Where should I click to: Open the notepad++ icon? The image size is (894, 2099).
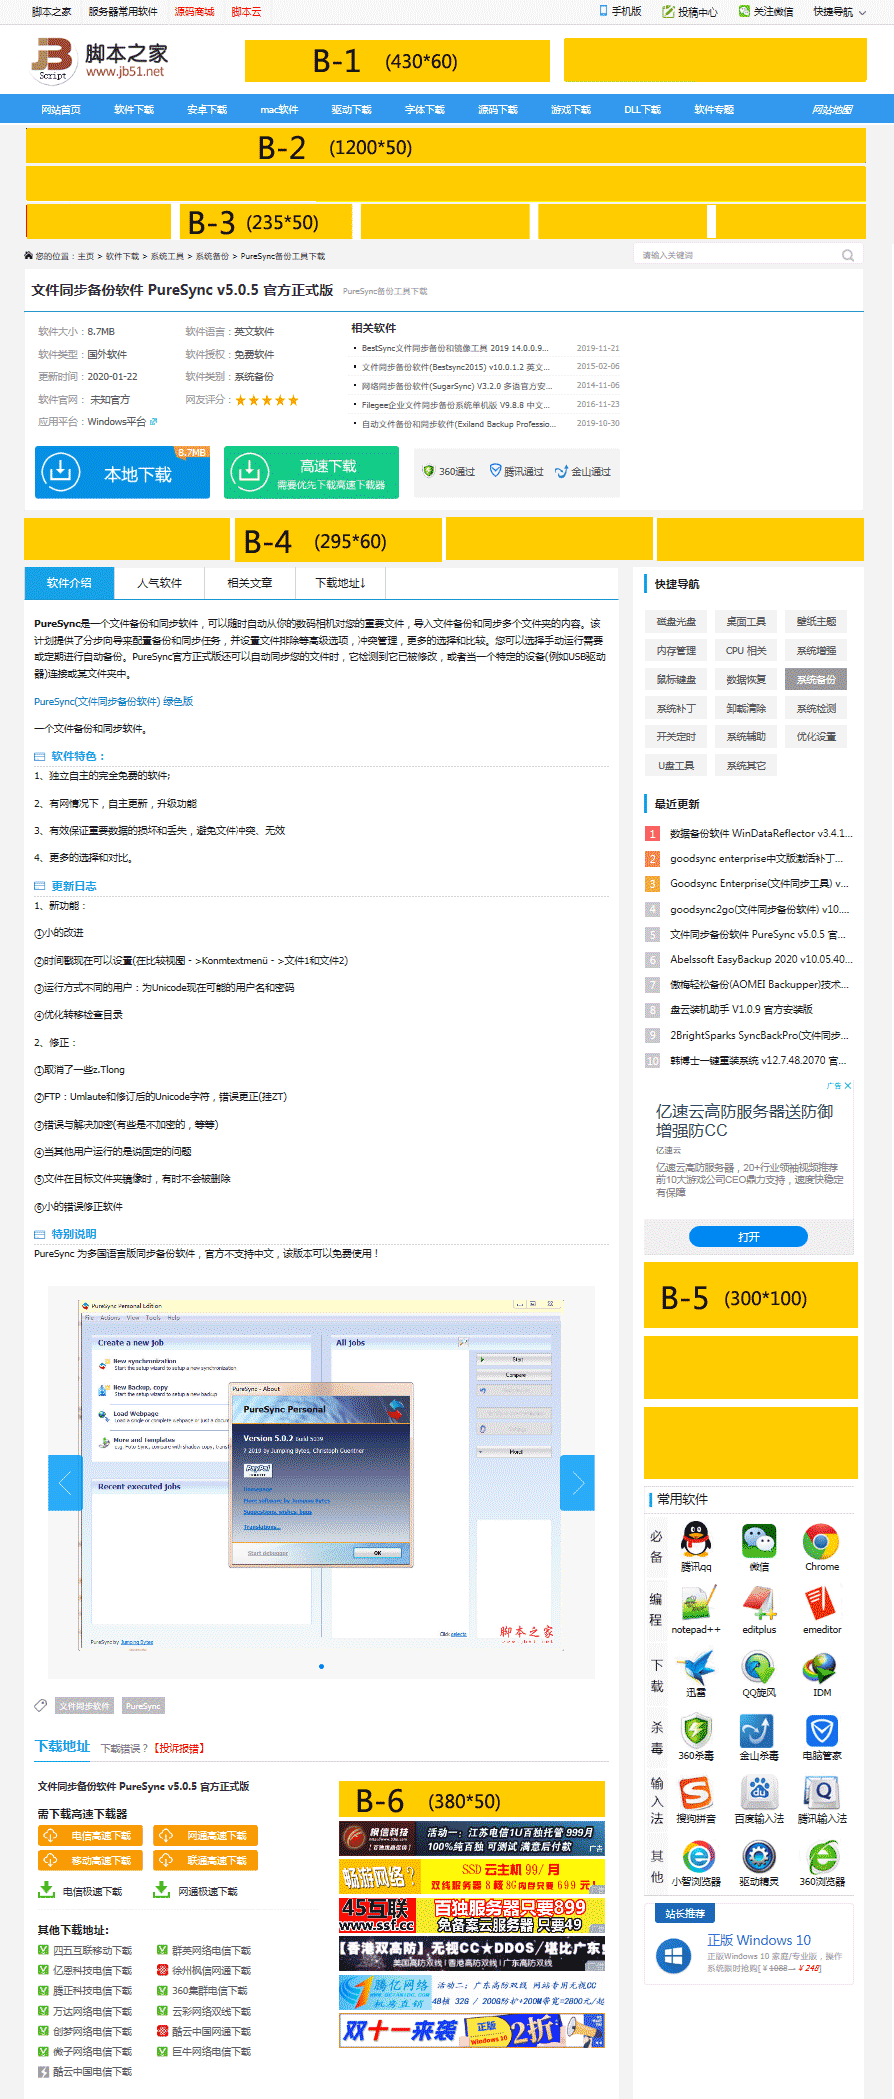(x=696, y=1603)
